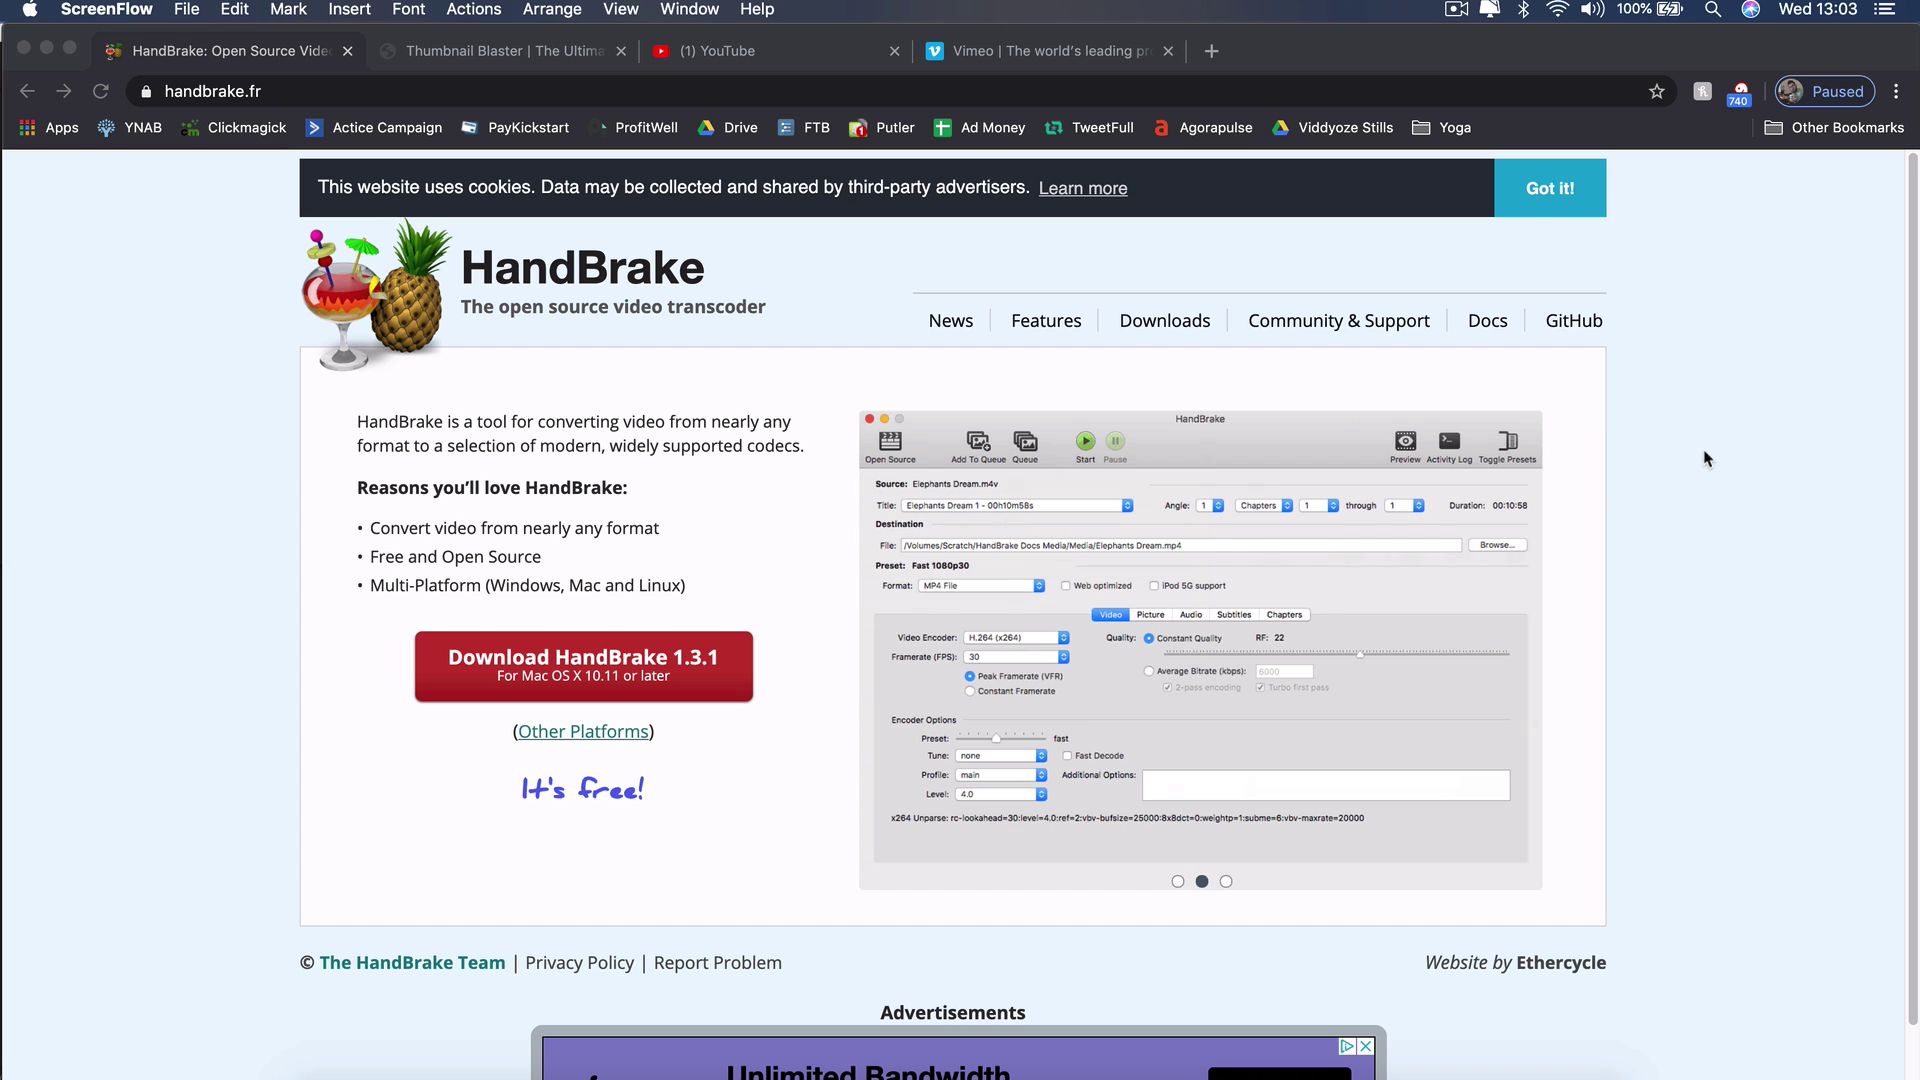
Task: Close the HandBrake browser tab
Action: (x=347, y=51)
